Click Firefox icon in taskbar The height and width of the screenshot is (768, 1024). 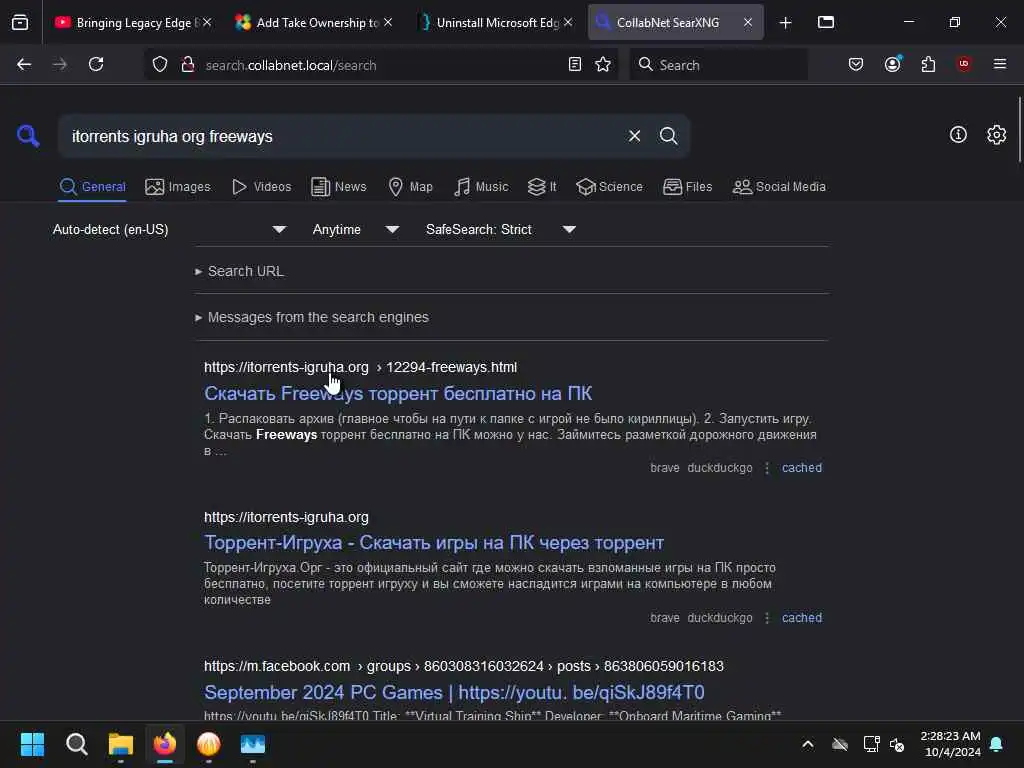tap(165, 744)
